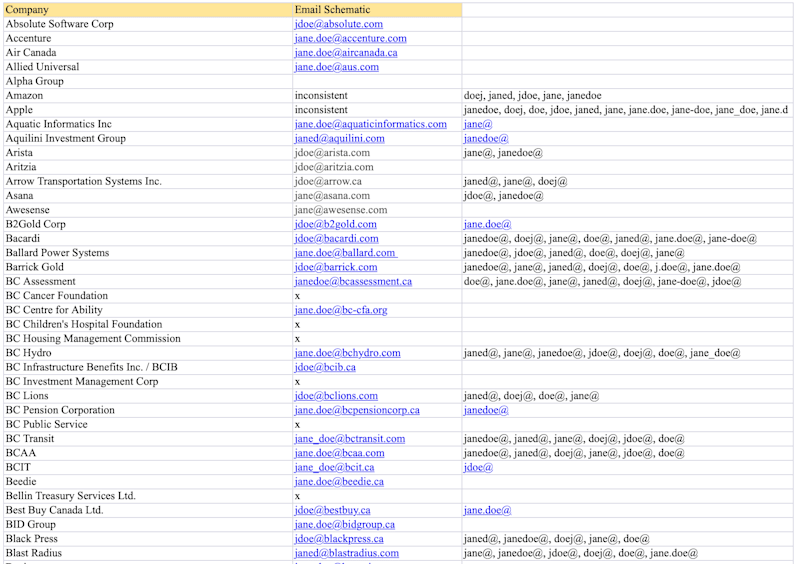This screenshot has height=564, width=800.
Task: Click jane.doe@bidgroup.ca link
Action: [x=344, y=524]
